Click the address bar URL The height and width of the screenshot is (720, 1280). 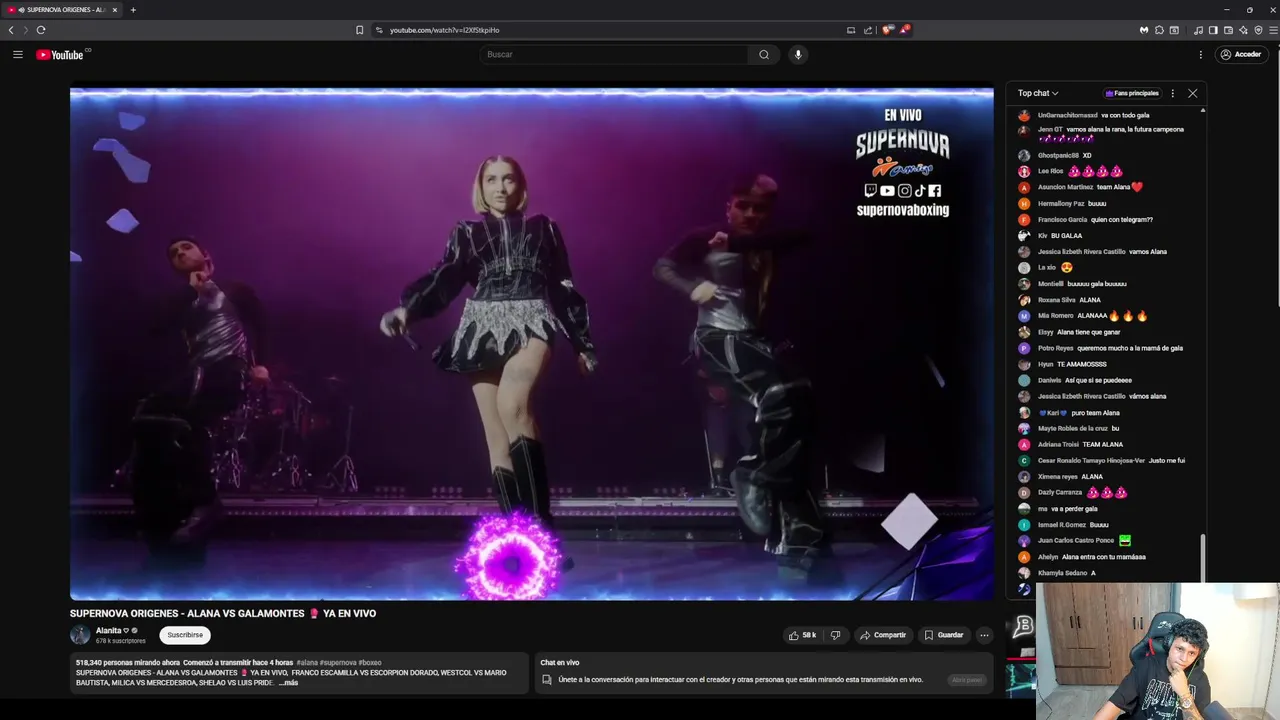click(x=444, y=30)
